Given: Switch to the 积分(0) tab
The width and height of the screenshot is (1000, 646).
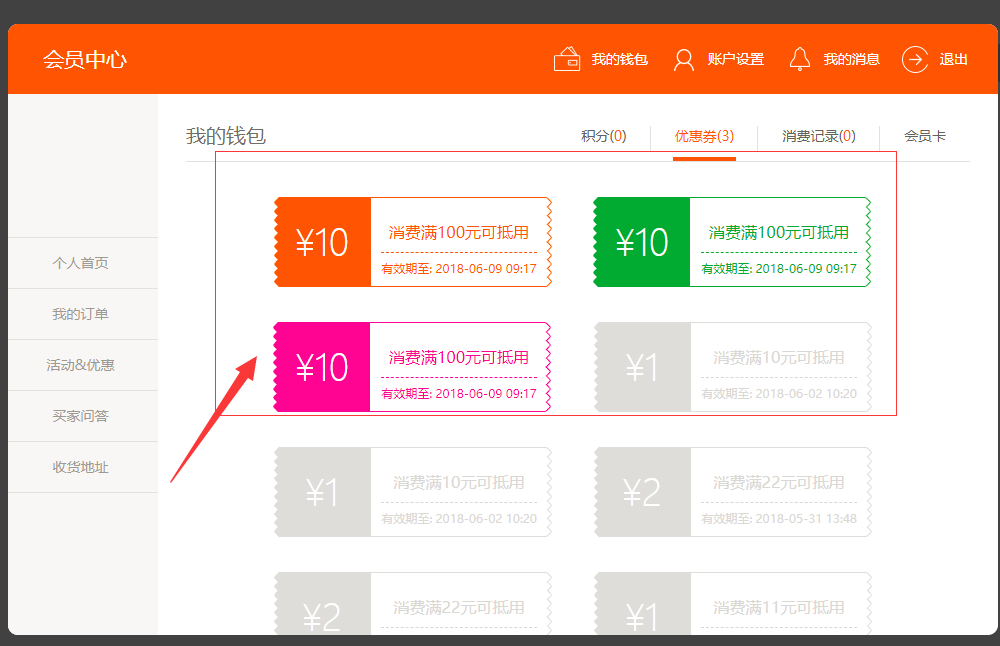Looking at the screenshot, I should point(604,136).
